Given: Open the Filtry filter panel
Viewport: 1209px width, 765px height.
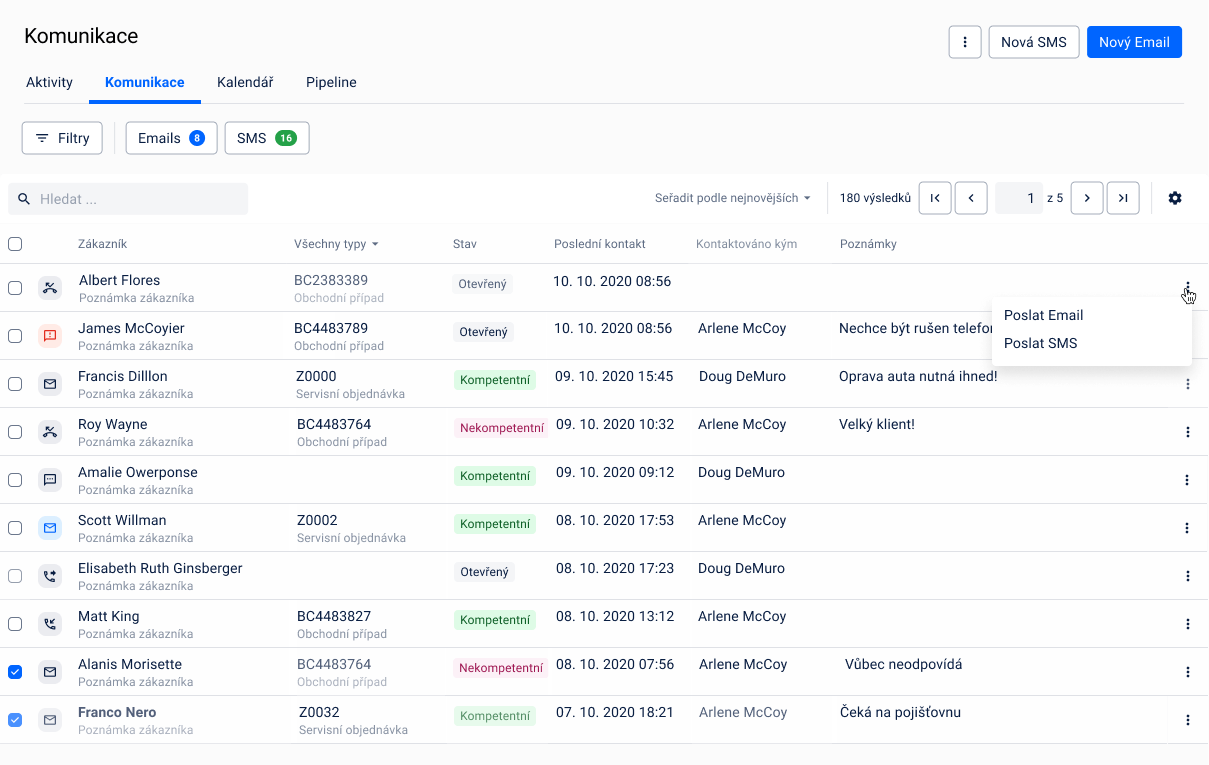Looking at the screenshot, I should [62, 138].
